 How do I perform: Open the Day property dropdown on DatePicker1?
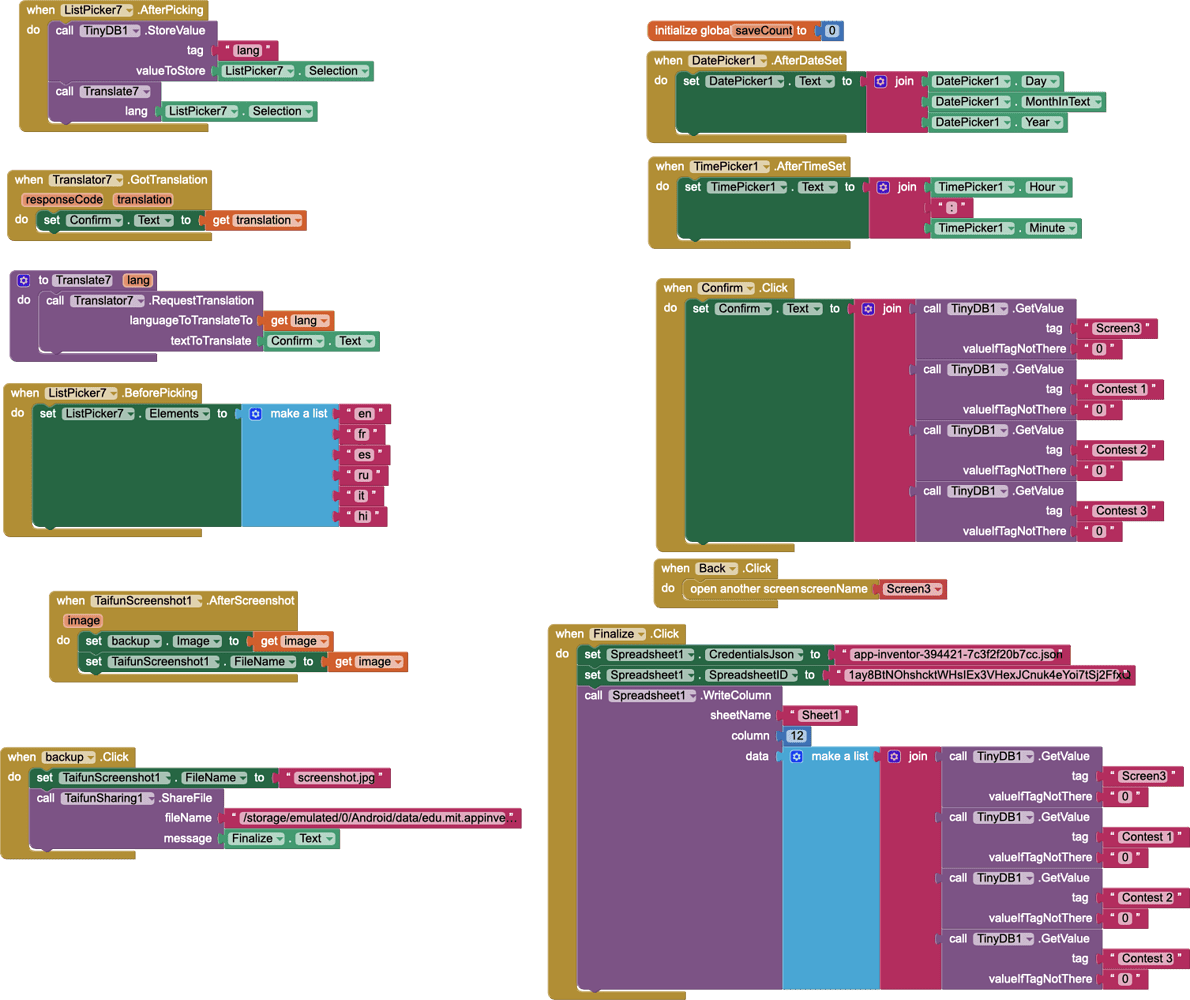tap(1056, 81)
